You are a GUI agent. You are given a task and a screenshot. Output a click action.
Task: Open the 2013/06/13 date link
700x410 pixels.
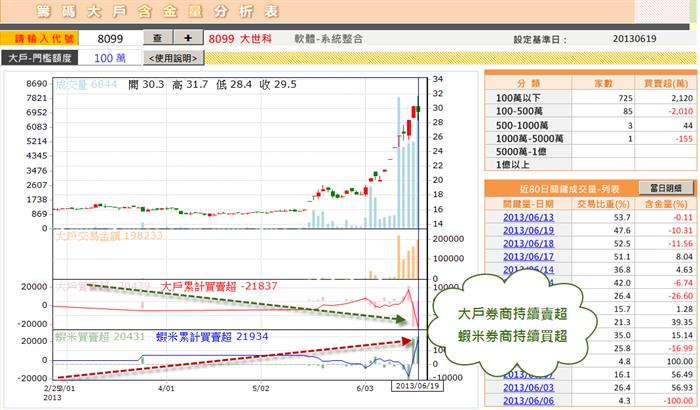(529, 218)
